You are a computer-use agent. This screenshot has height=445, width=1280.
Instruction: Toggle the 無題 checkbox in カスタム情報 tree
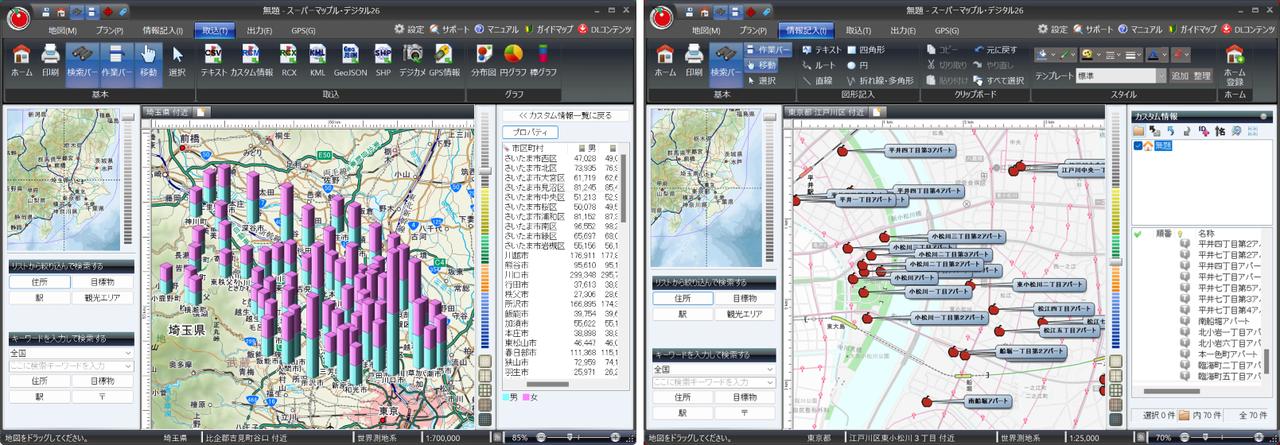(x=1138, y=146)
